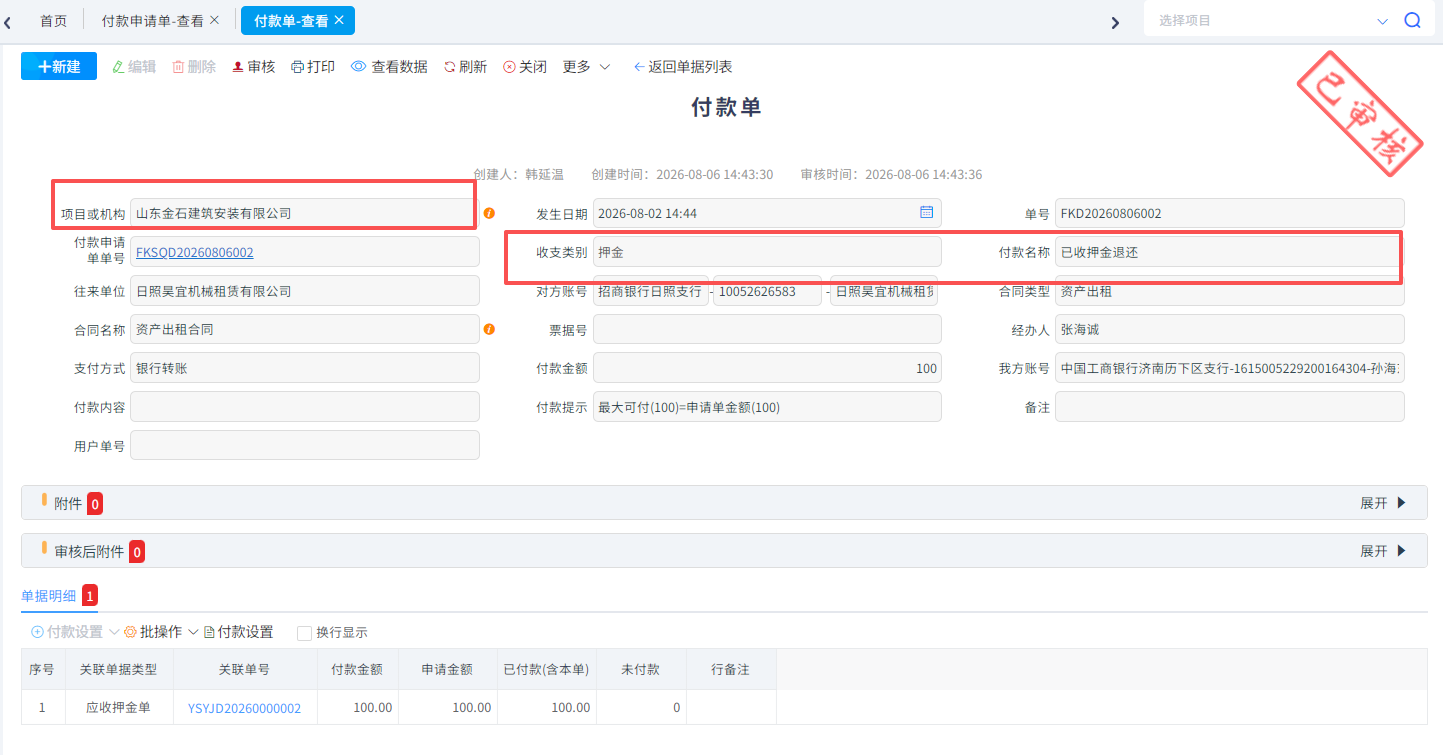Click the 单号 field FKD20260806002
This screenshot has width=1443, height=755.
(1230, 213)
